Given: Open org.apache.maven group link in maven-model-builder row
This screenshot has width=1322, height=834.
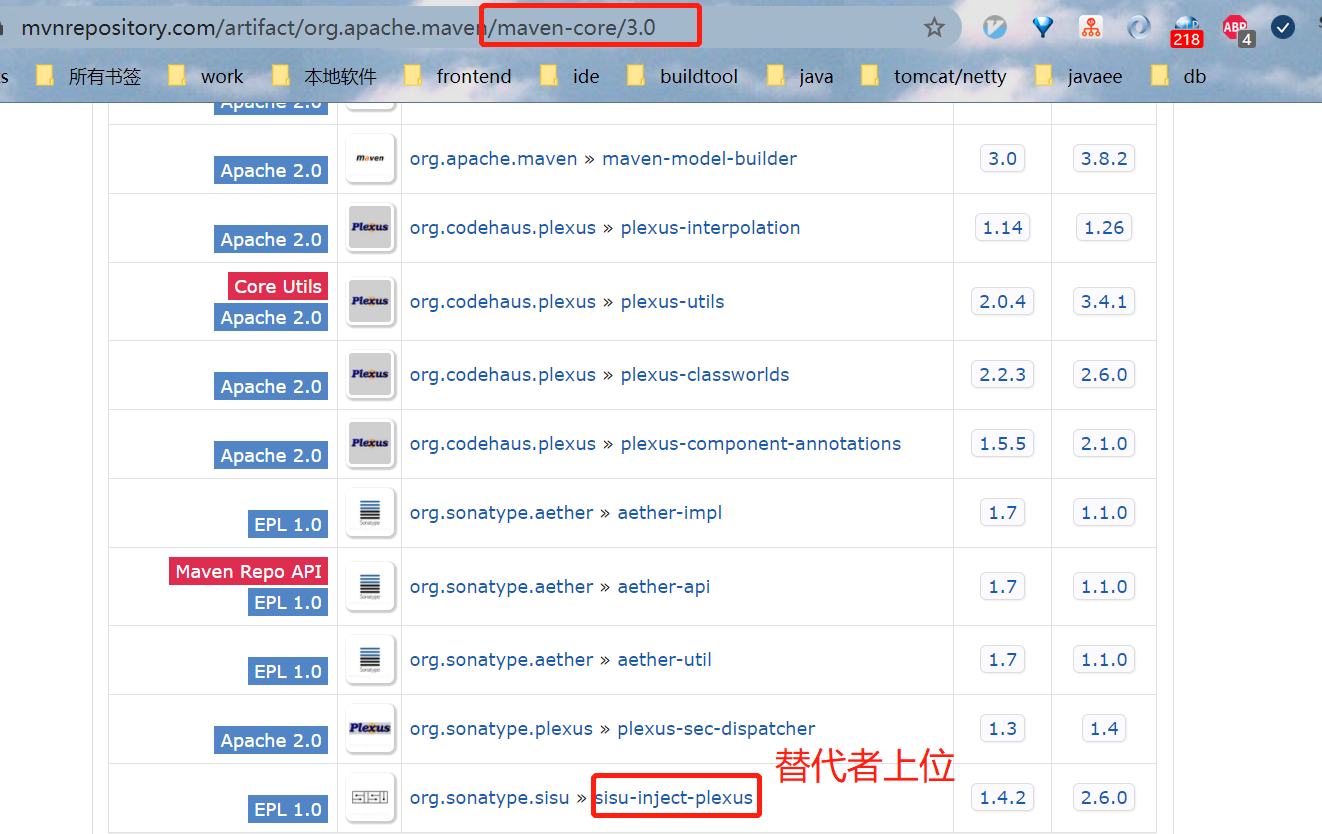Looking at the screenshot, I should tap(493, 158).
